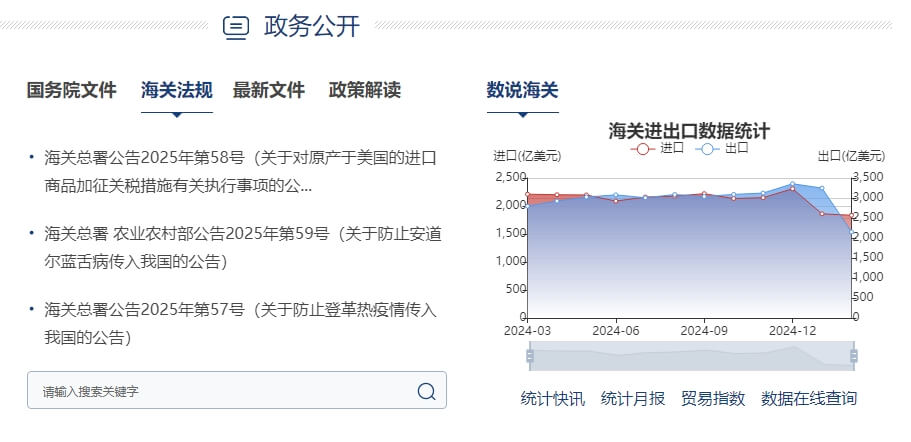Select the 海关法规 tab
The width and height of the screenshot is (911, 442).
point(177,91)
